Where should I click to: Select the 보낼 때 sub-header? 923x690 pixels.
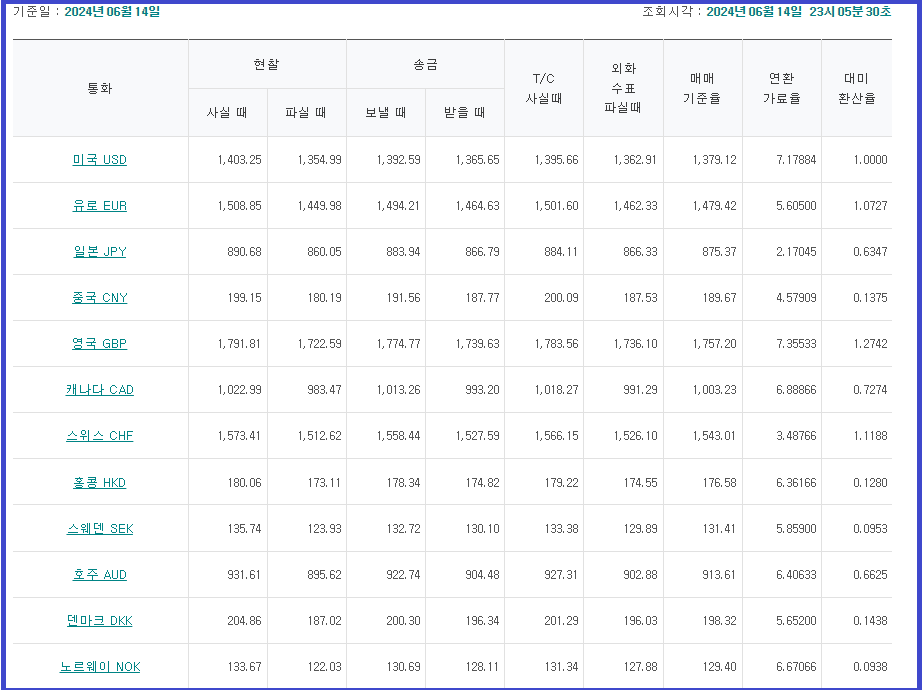click(386, 112)
